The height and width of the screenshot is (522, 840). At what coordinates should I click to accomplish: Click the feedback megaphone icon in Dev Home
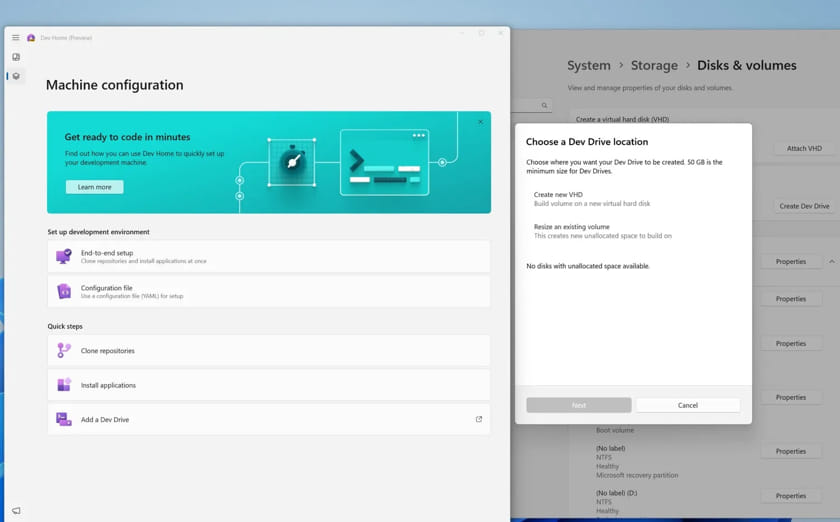click(16, 511)
